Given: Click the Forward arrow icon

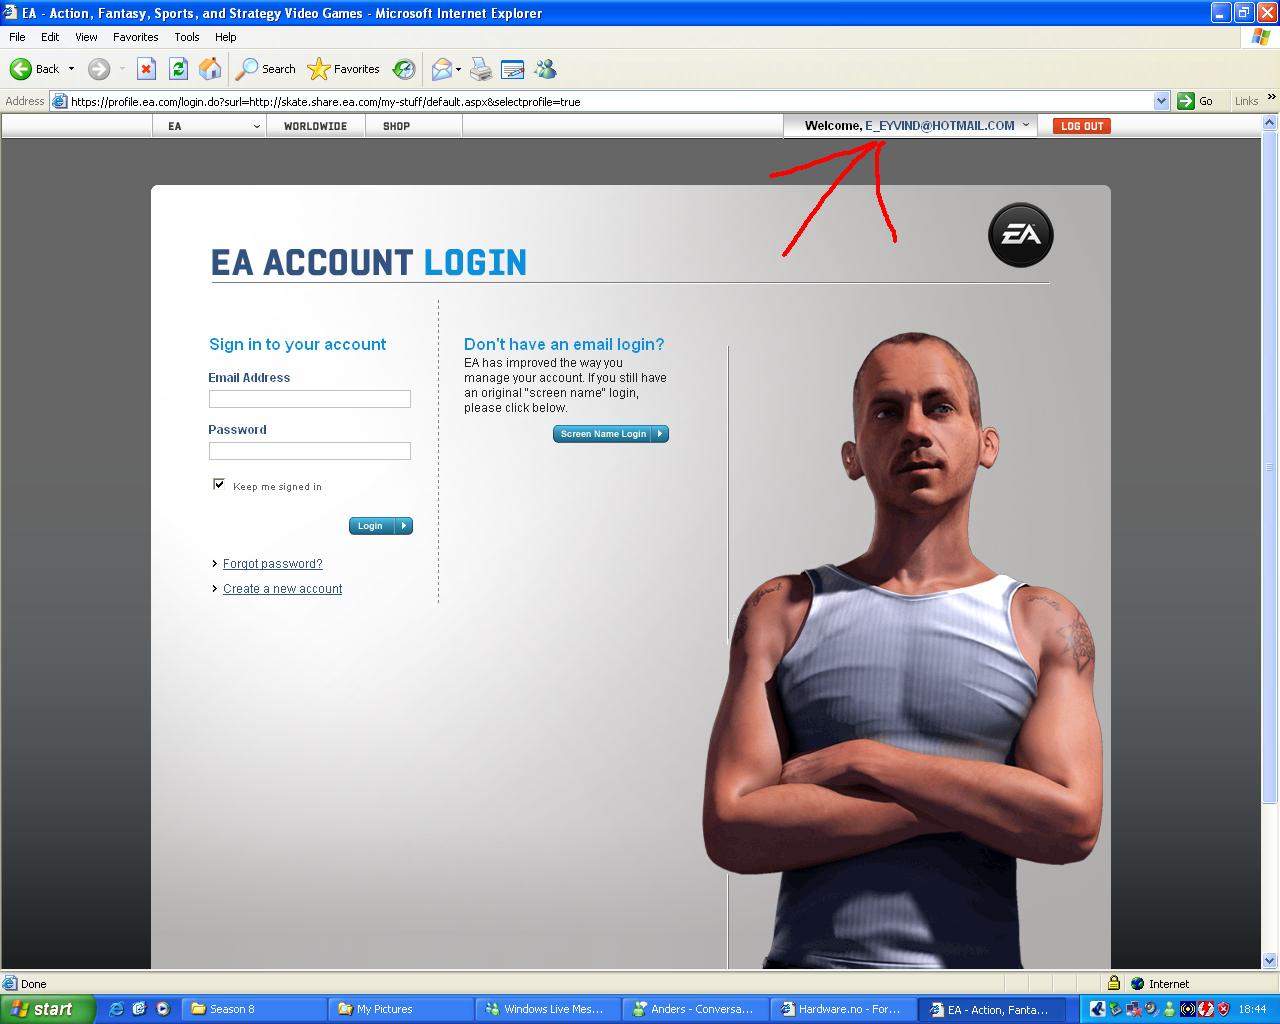Looking at the screenshot, I should [98, 69].
